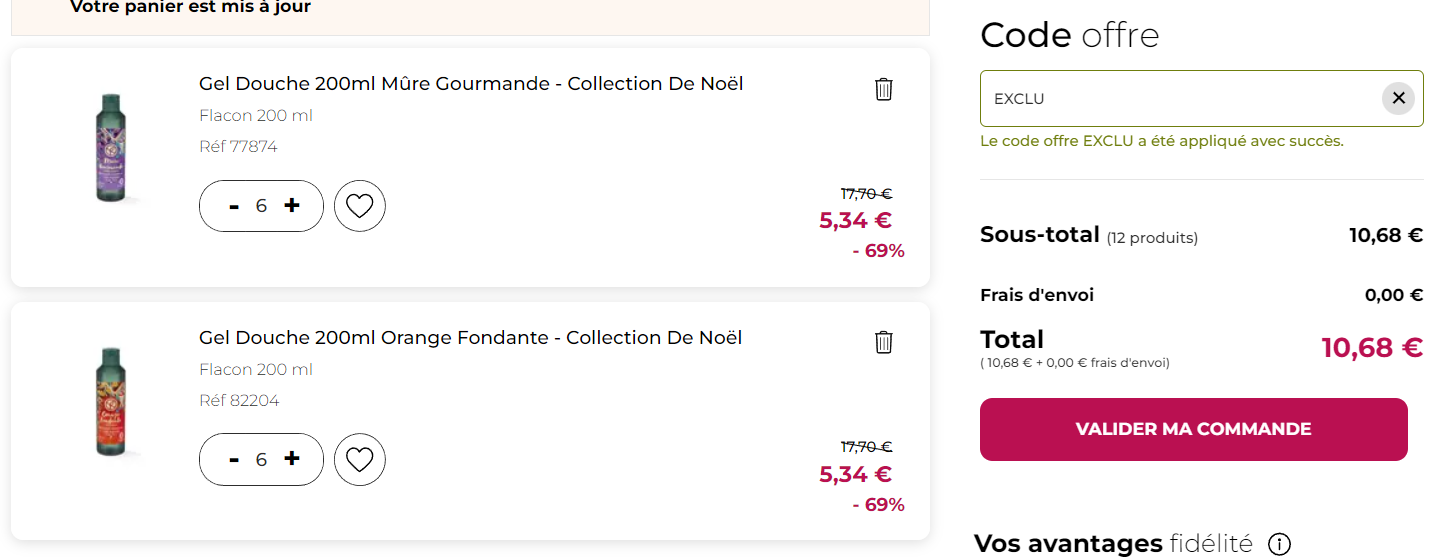Add Mûre Gourmande gel to wishlist

click(360, 206)
